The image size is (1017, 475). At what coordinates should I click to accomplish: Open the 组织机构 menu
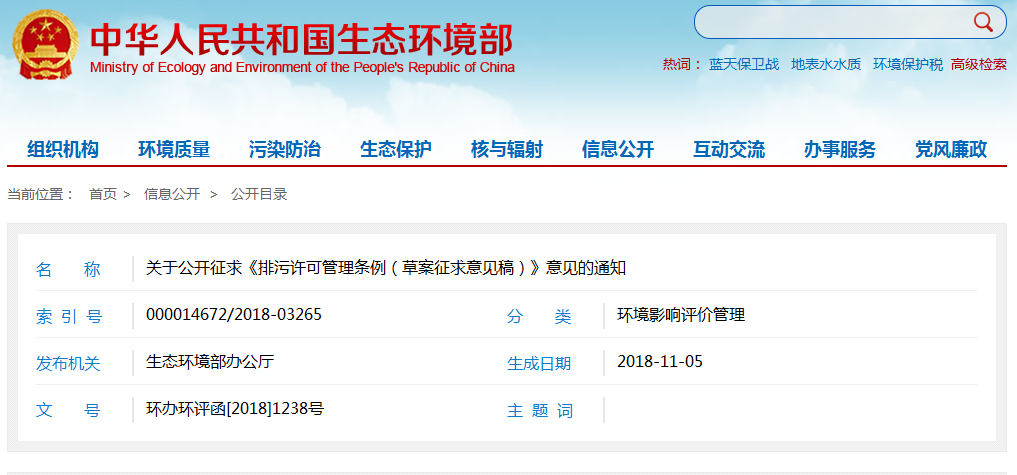[63, 150]
